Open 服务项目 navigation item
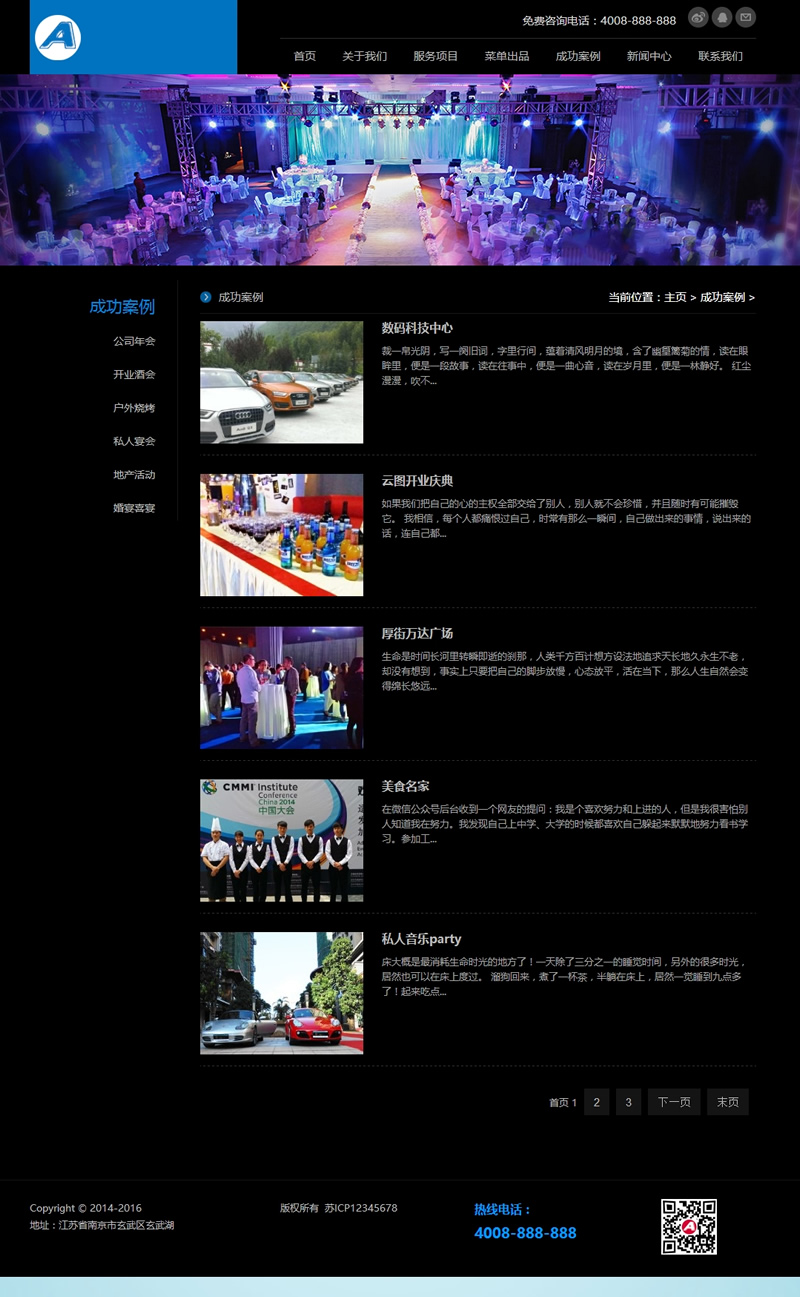 tap(436, 56)
